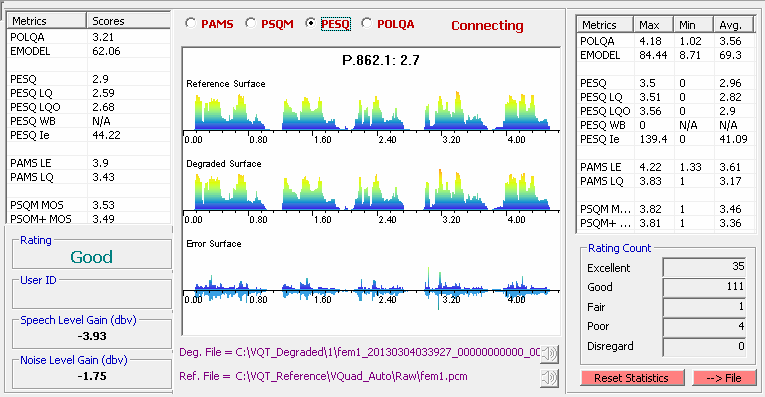Click the Reset Statistics button
Viewport: 765px width, 397px height.
pyautogui.click(x=632, y=378)
